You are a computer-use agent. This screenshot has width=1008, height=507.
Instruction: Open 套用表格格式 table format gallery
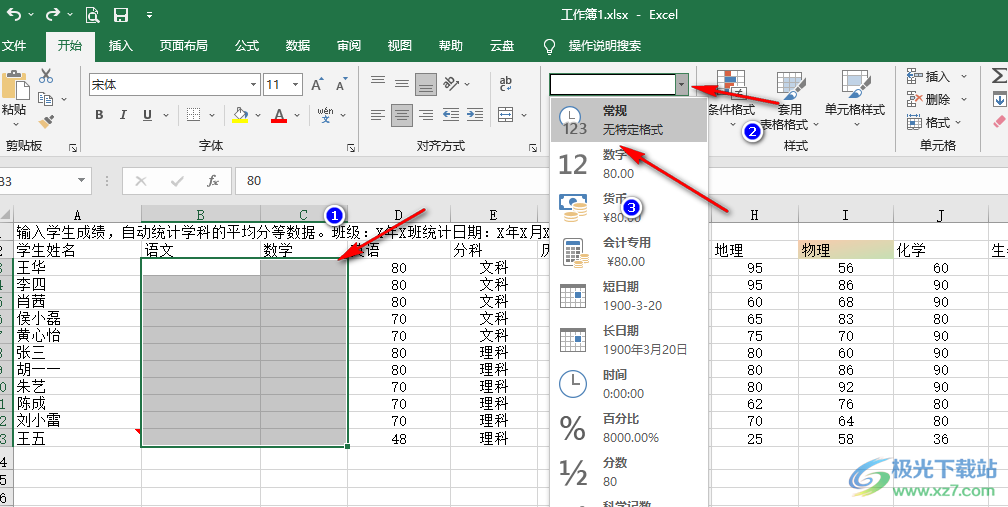790,100
